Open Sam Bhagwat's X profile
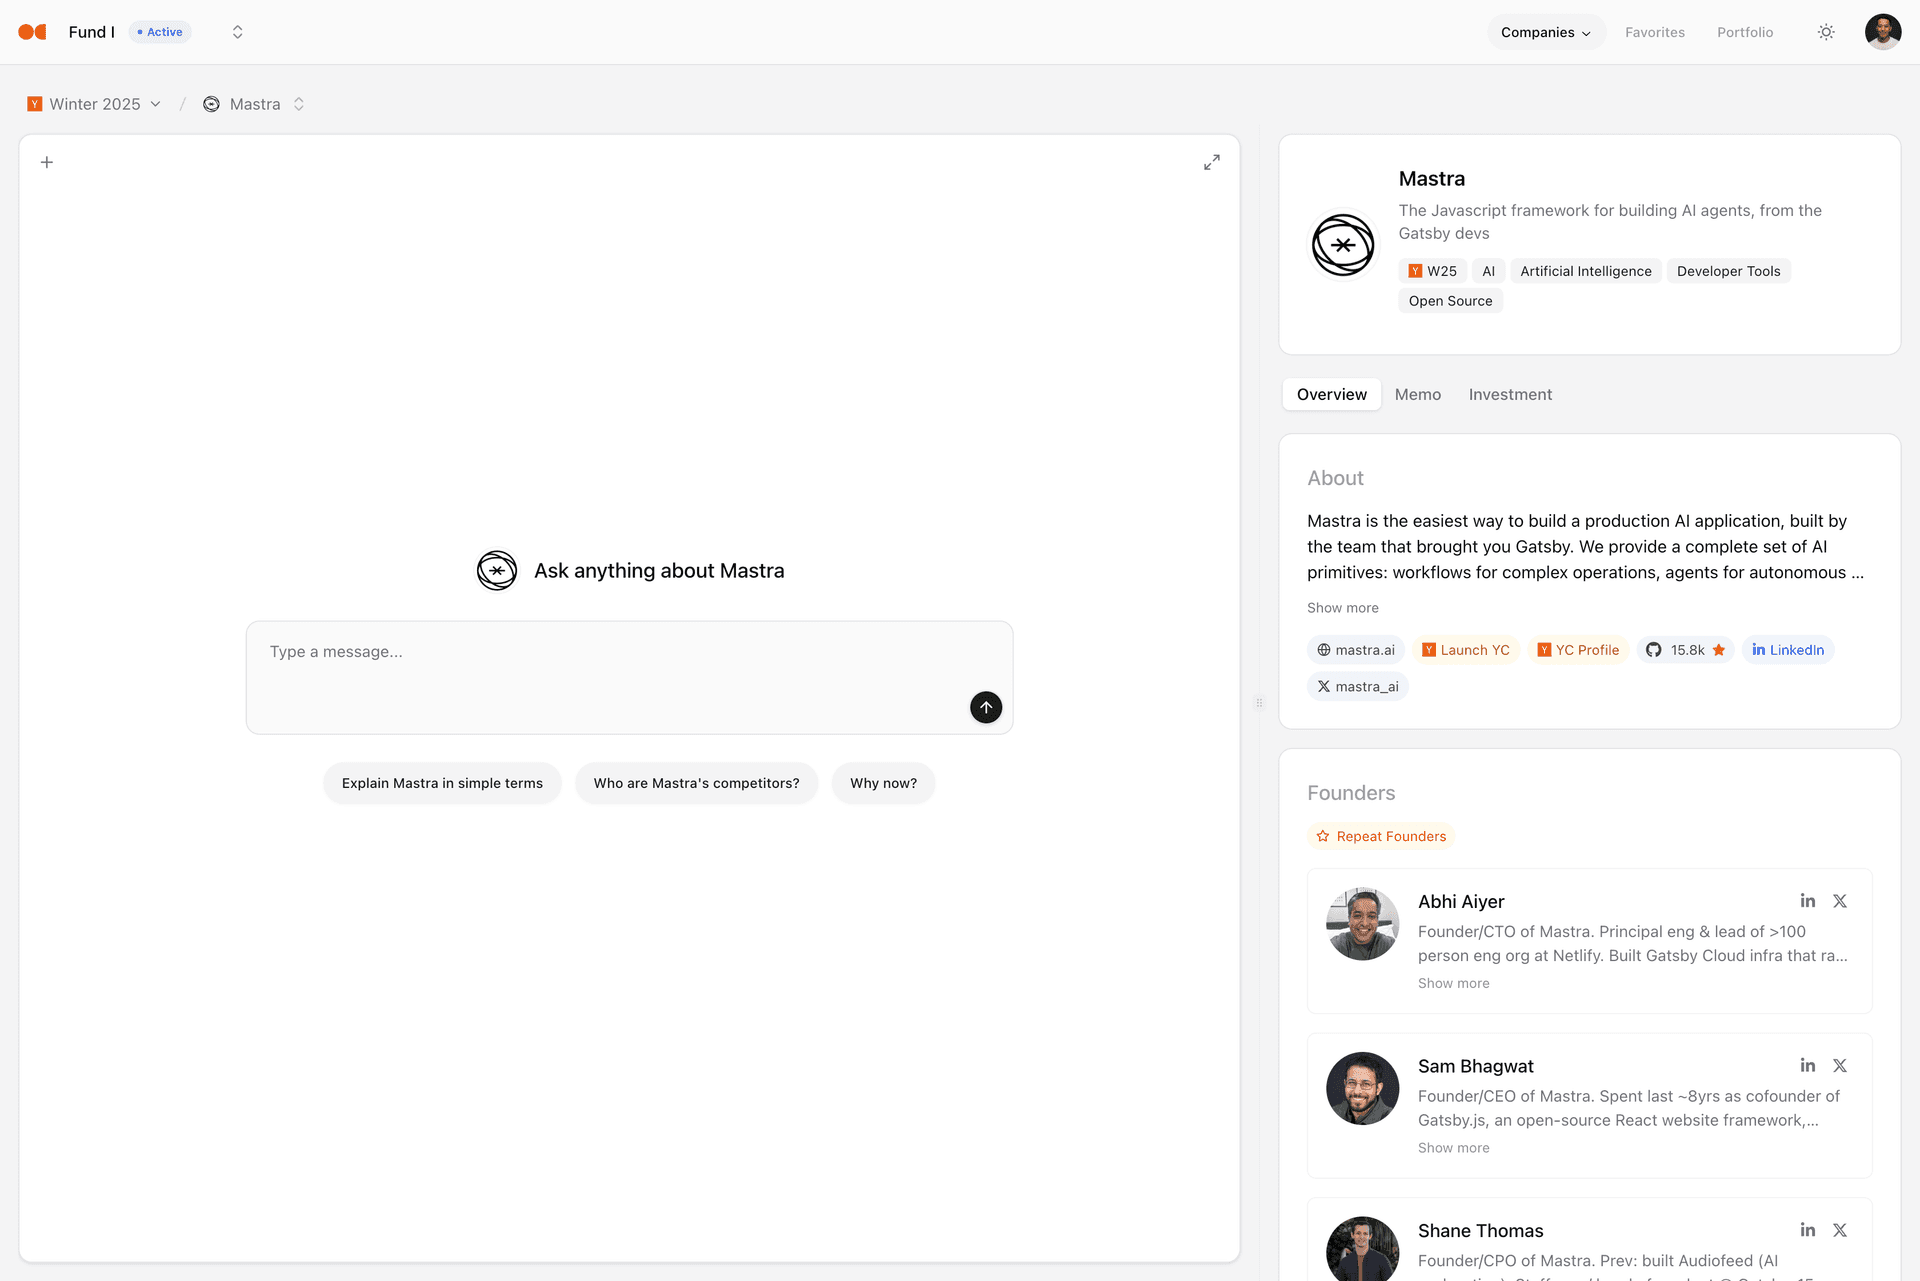The width and height of the screenshot is (1920, 1281). click(1840, 1065)
